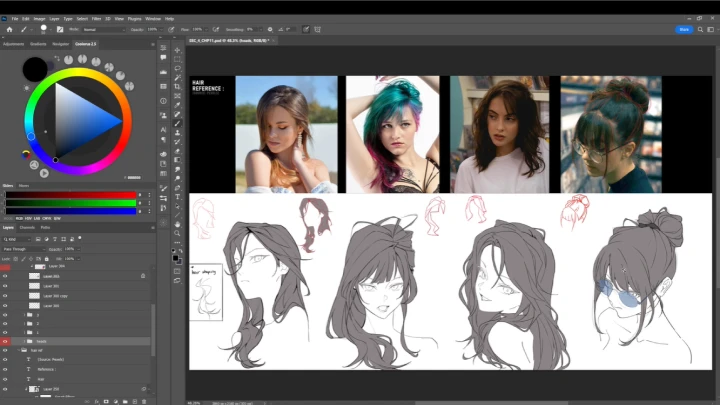Select the Gradient tool
Screen dimensions: 720x405
[x=177, y=160]
